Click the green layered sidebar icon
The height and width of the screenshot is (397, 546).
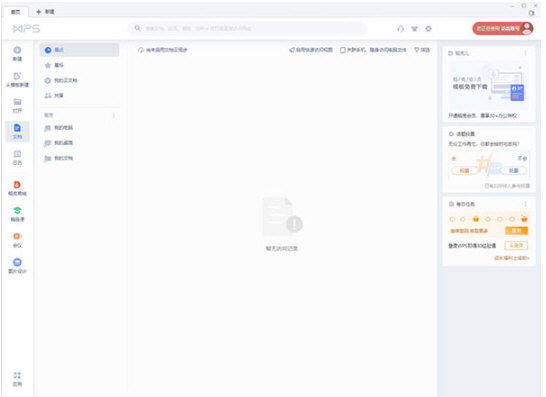17,210
